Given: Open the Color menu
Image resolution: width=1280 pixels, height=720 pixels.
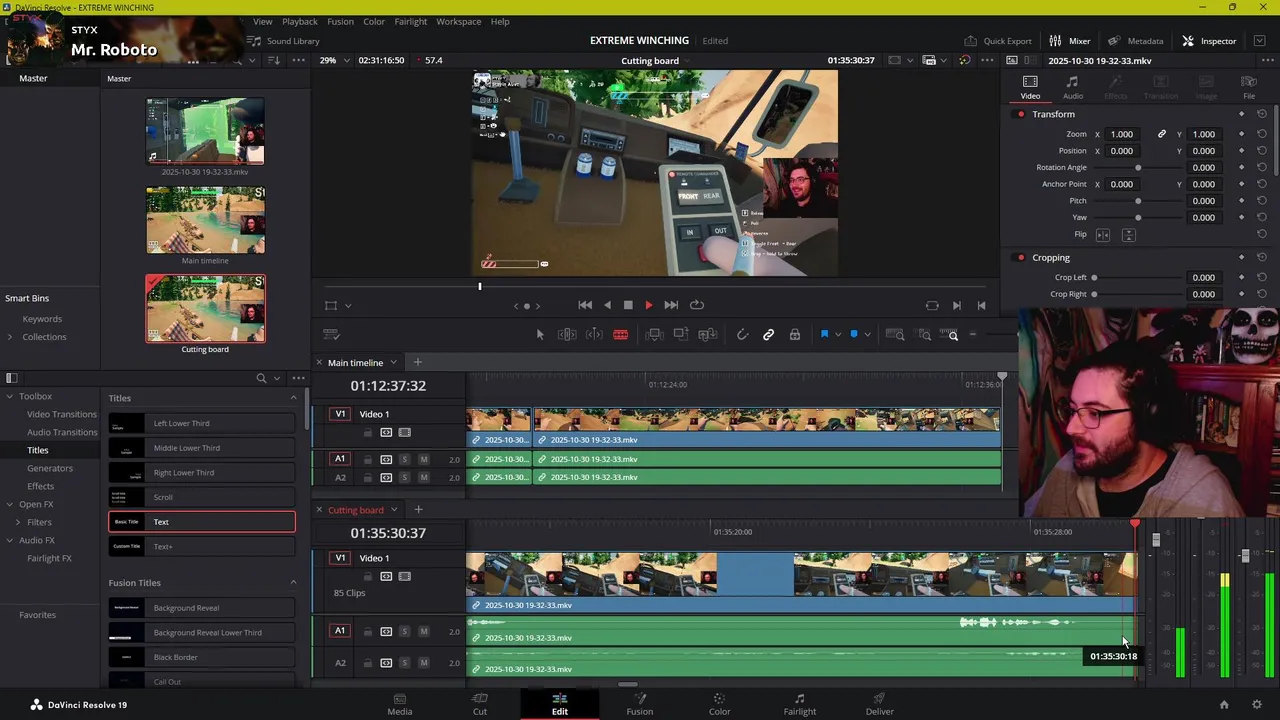Looking at the screenshot, I should [x=374, y=21].
